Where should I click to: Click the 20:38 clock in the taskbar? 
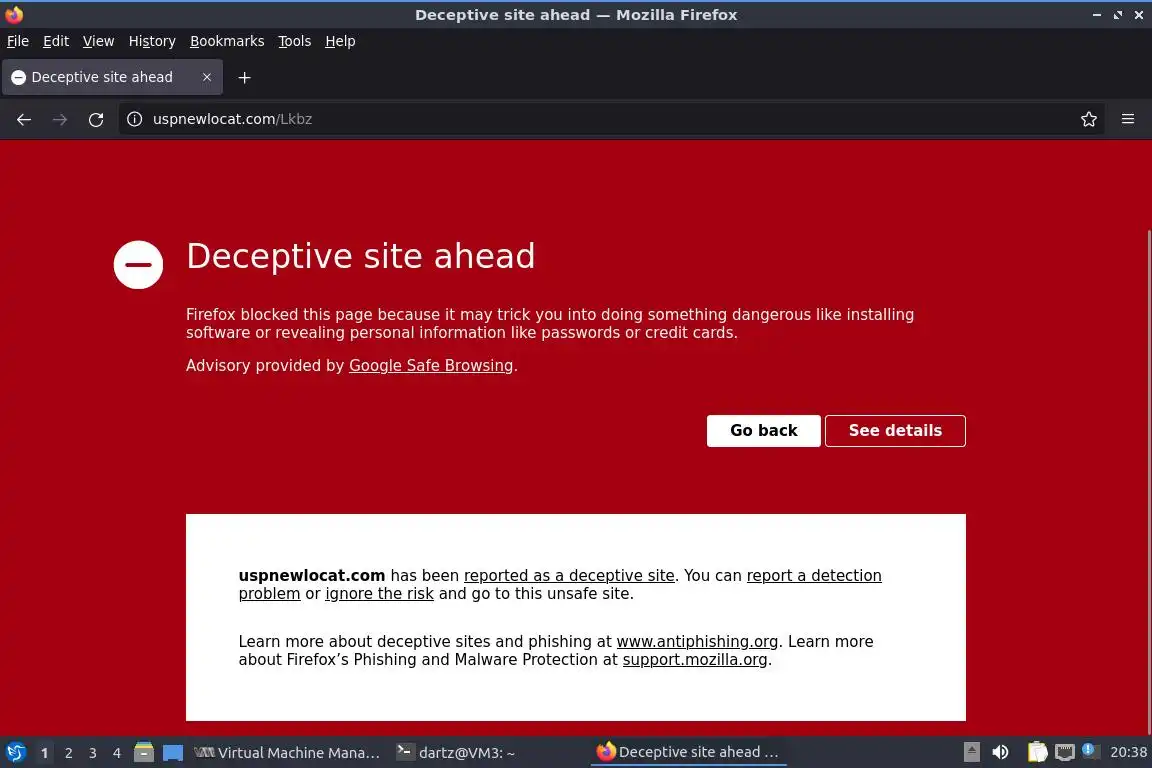point(1128,753)
